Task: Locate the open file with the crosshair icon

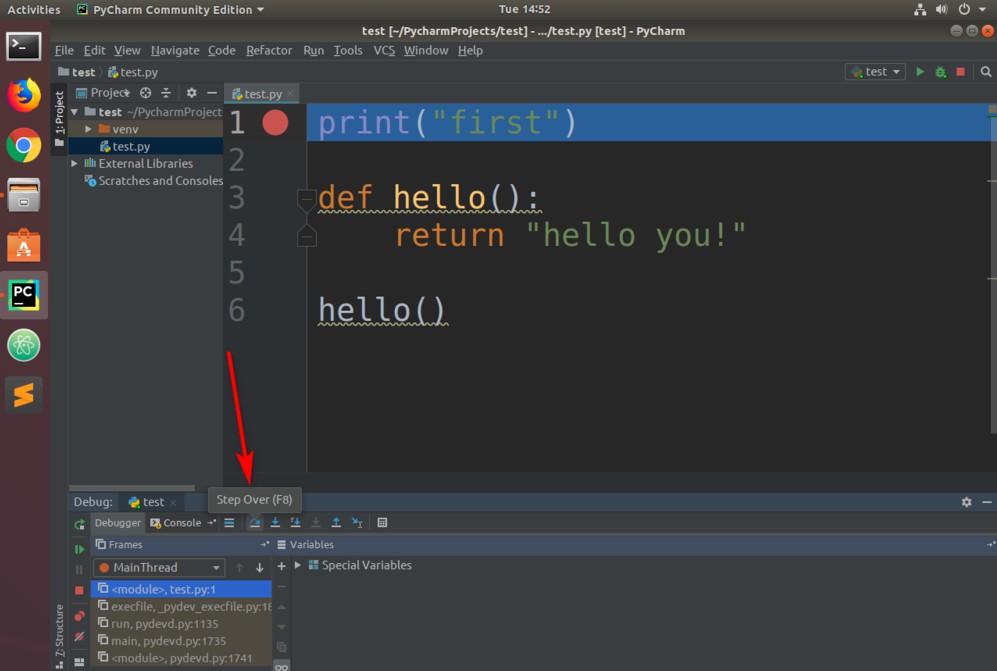Action: coord(146,93)
